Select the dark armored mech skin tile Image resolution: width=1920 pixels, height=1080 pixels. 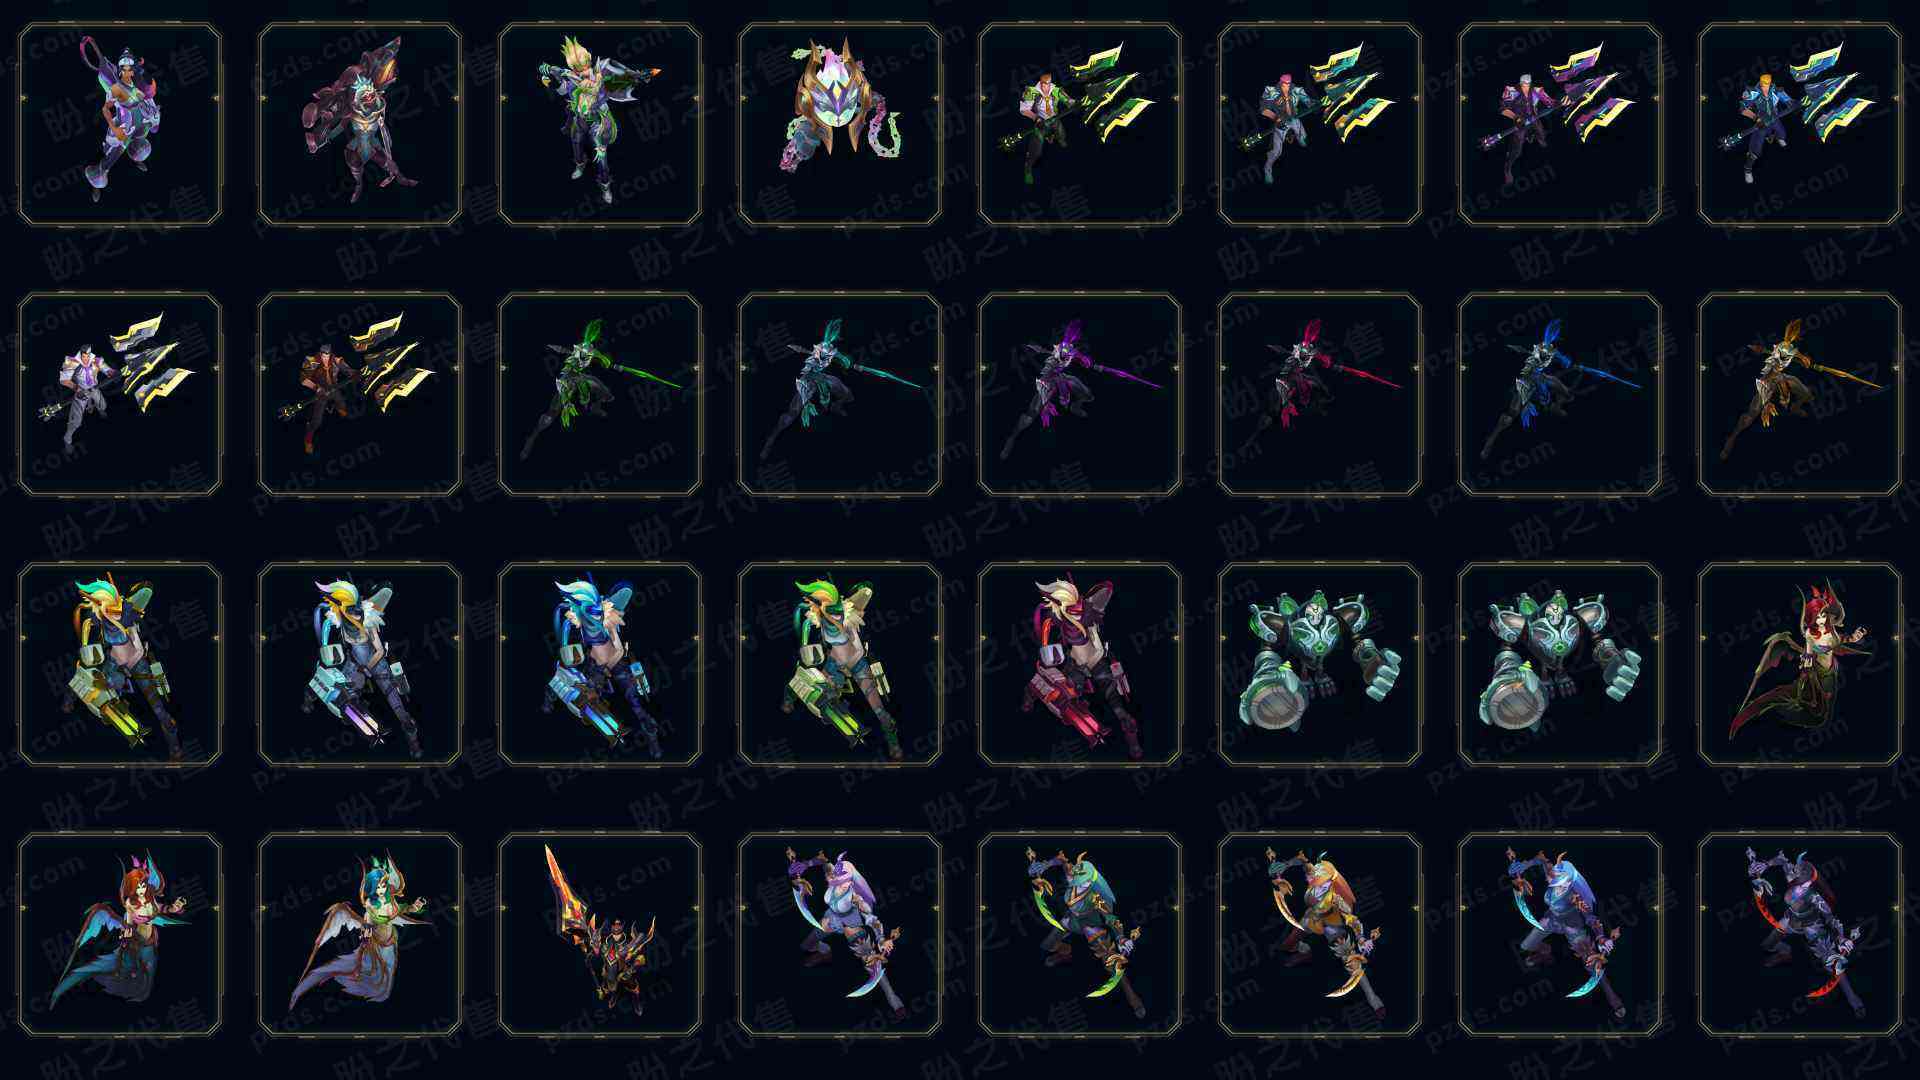(x=1320, y=664)
